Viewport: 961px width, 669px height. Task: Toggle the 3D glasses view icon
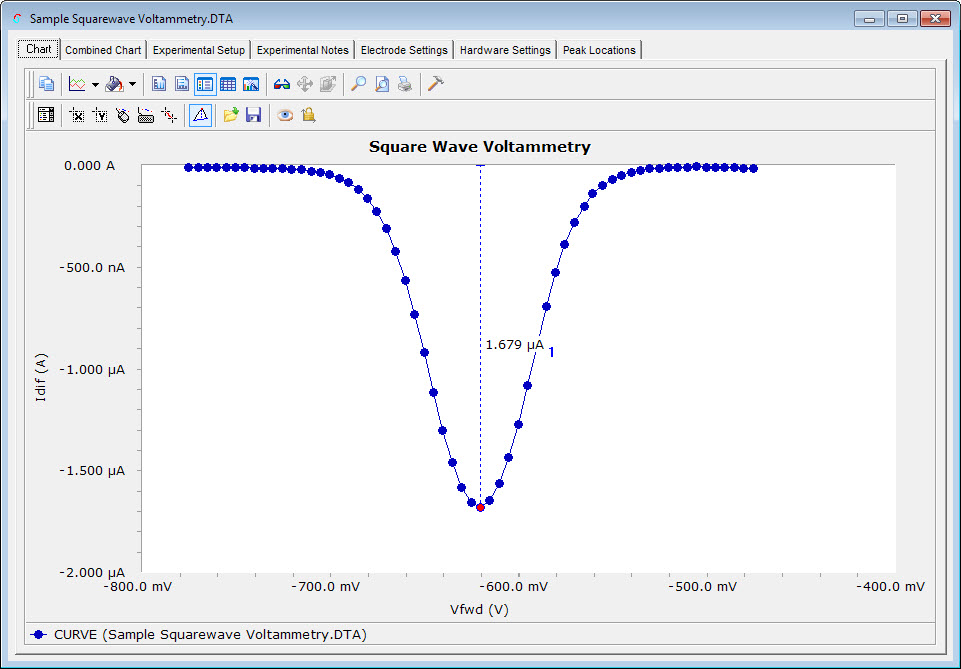click(x=282, y=84)
